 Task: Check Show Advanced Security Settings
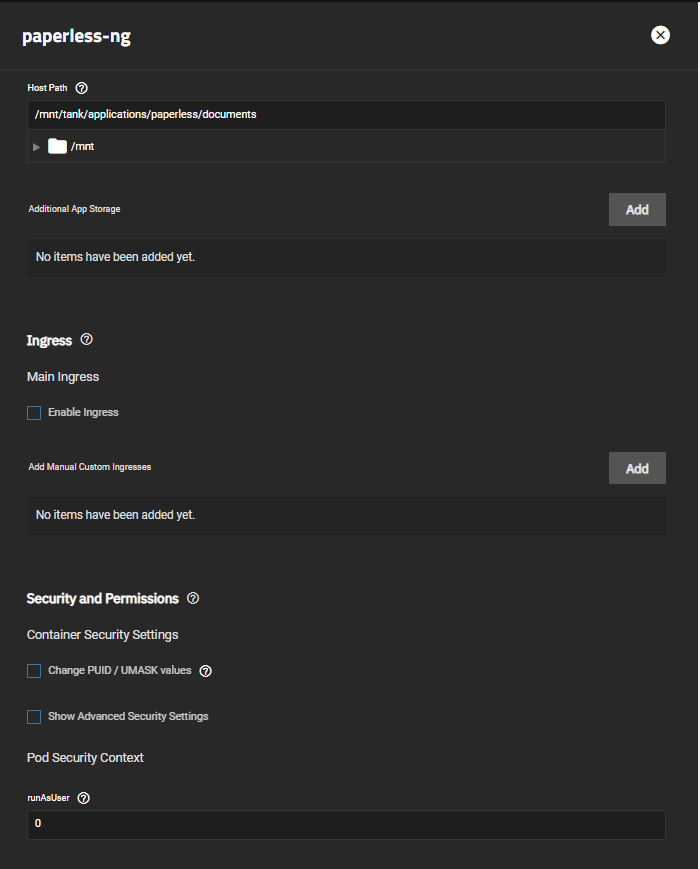pos(34,717)
